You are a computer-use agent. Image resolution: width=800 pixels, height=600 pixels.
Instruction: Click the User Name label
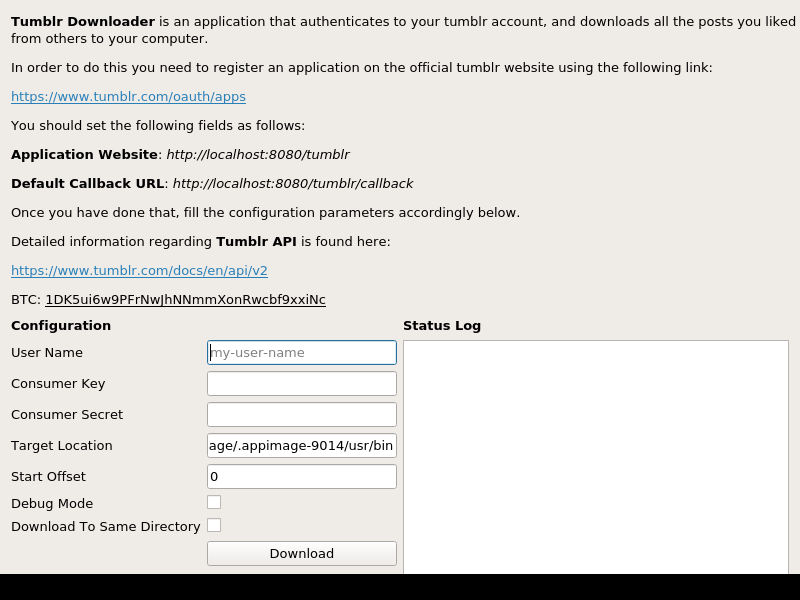(47, 353)
